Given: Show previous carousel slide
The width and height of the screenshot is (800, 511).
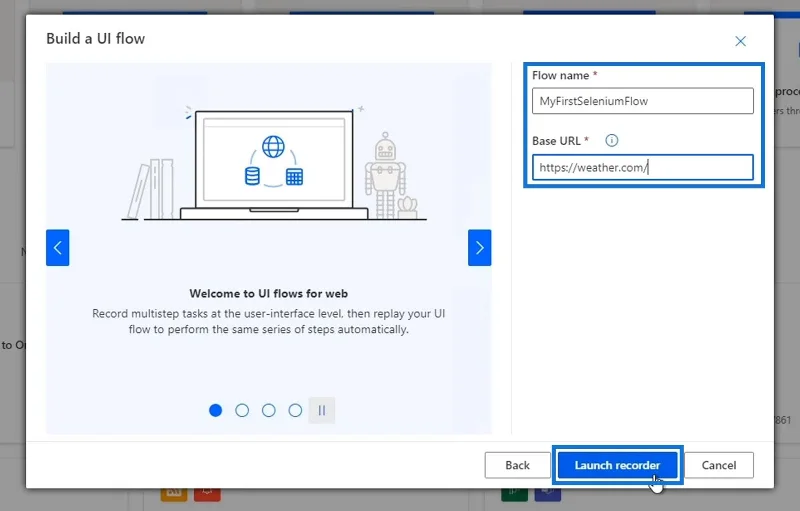Looking at the screenshot, I should tap(58, 248).
